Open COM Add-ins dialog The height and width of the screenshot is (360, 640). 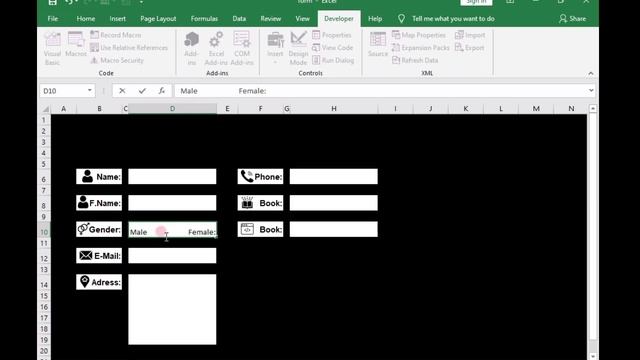point(242,49)
